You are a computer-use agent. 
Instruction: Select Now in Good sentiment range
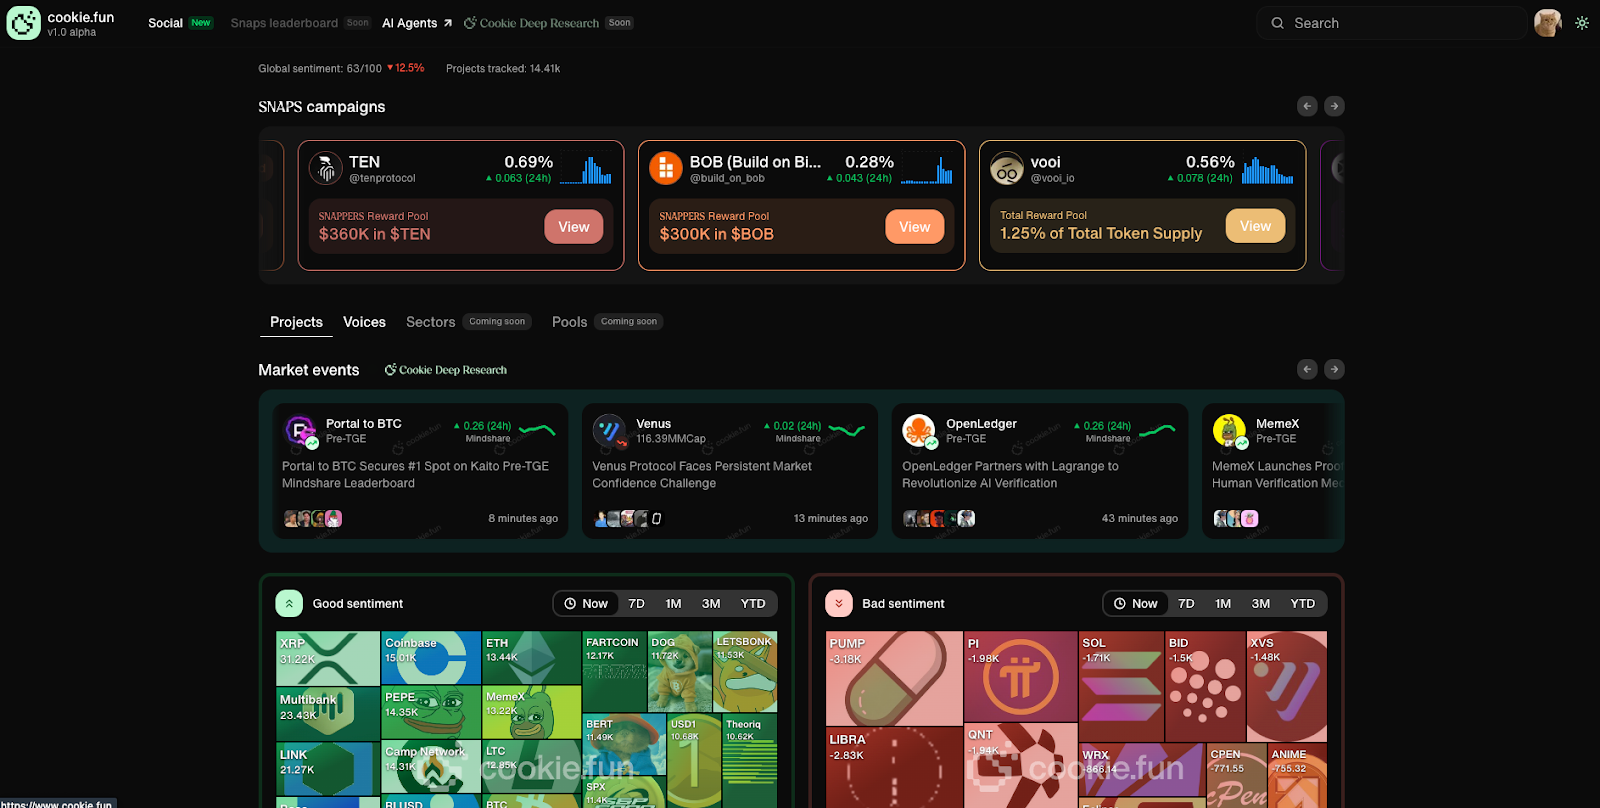click(586, 604)
